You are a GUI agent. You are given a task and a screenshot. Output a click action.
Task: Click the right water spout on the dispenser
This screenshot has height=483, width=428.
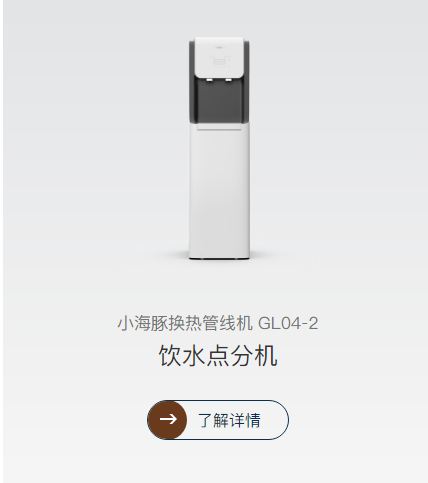[x=229, y=80]
